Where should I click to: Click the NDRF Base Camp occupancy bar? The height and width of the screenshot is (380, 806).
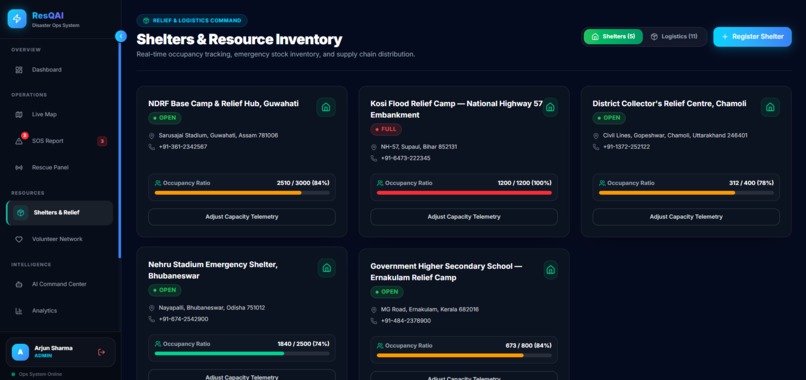coord(242,193)
